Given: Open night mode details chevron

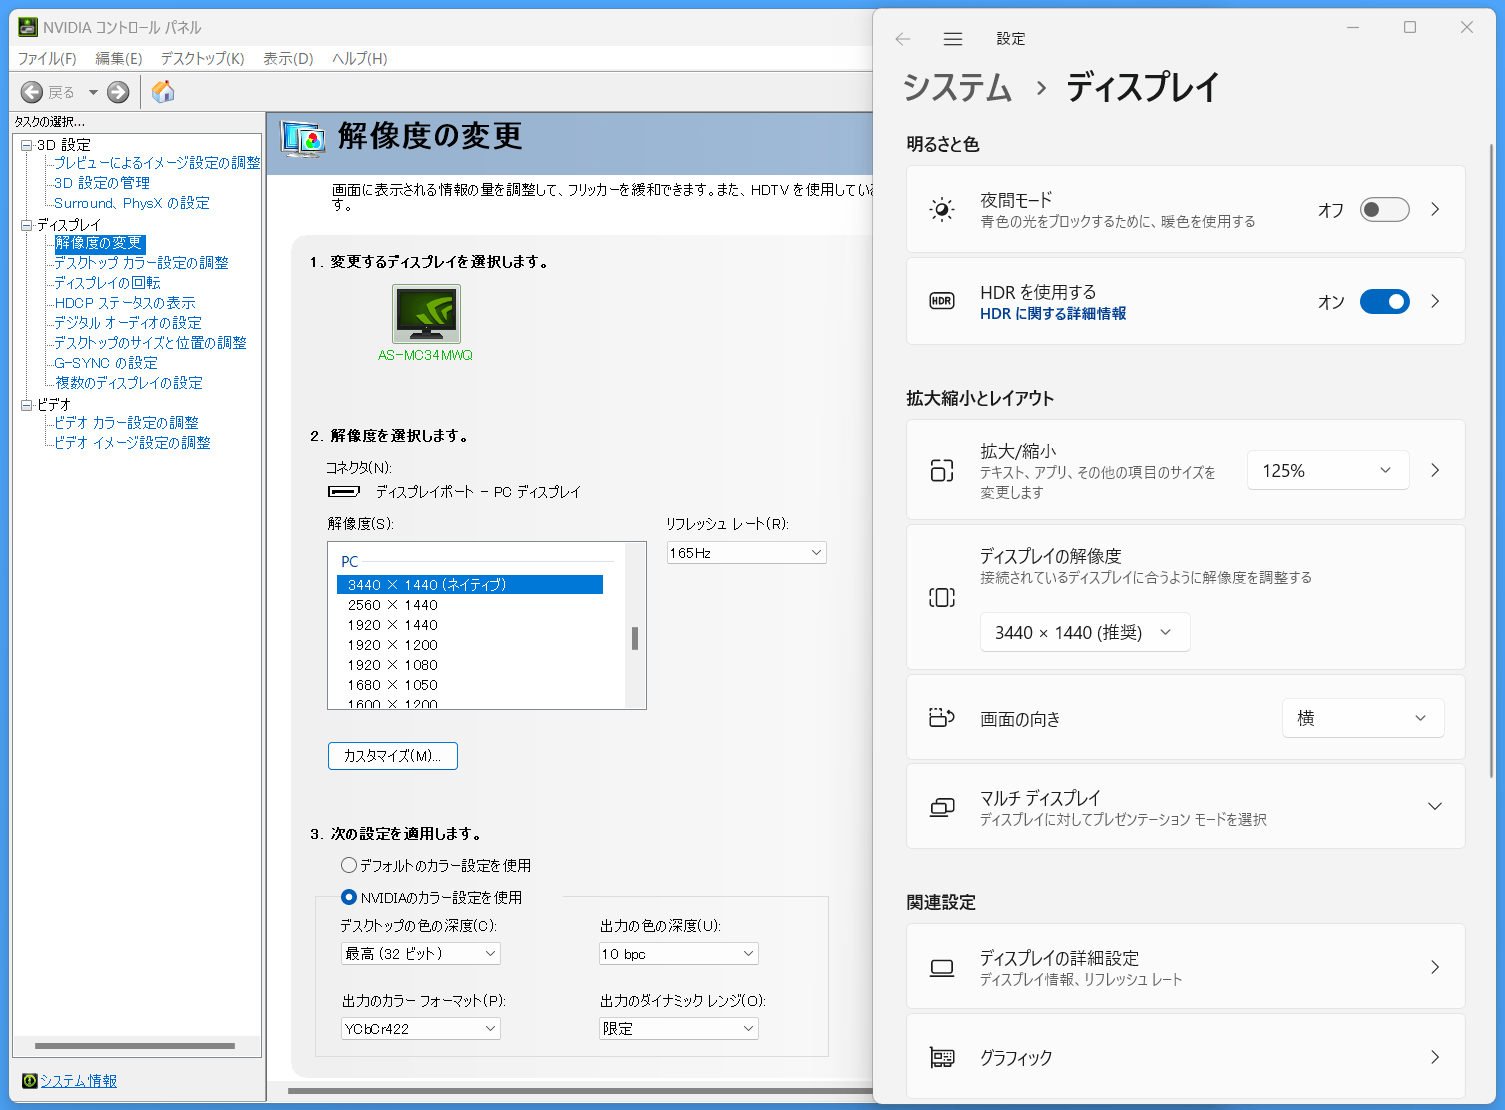Looking at the screenshot, I should (x=1435, y=209).
